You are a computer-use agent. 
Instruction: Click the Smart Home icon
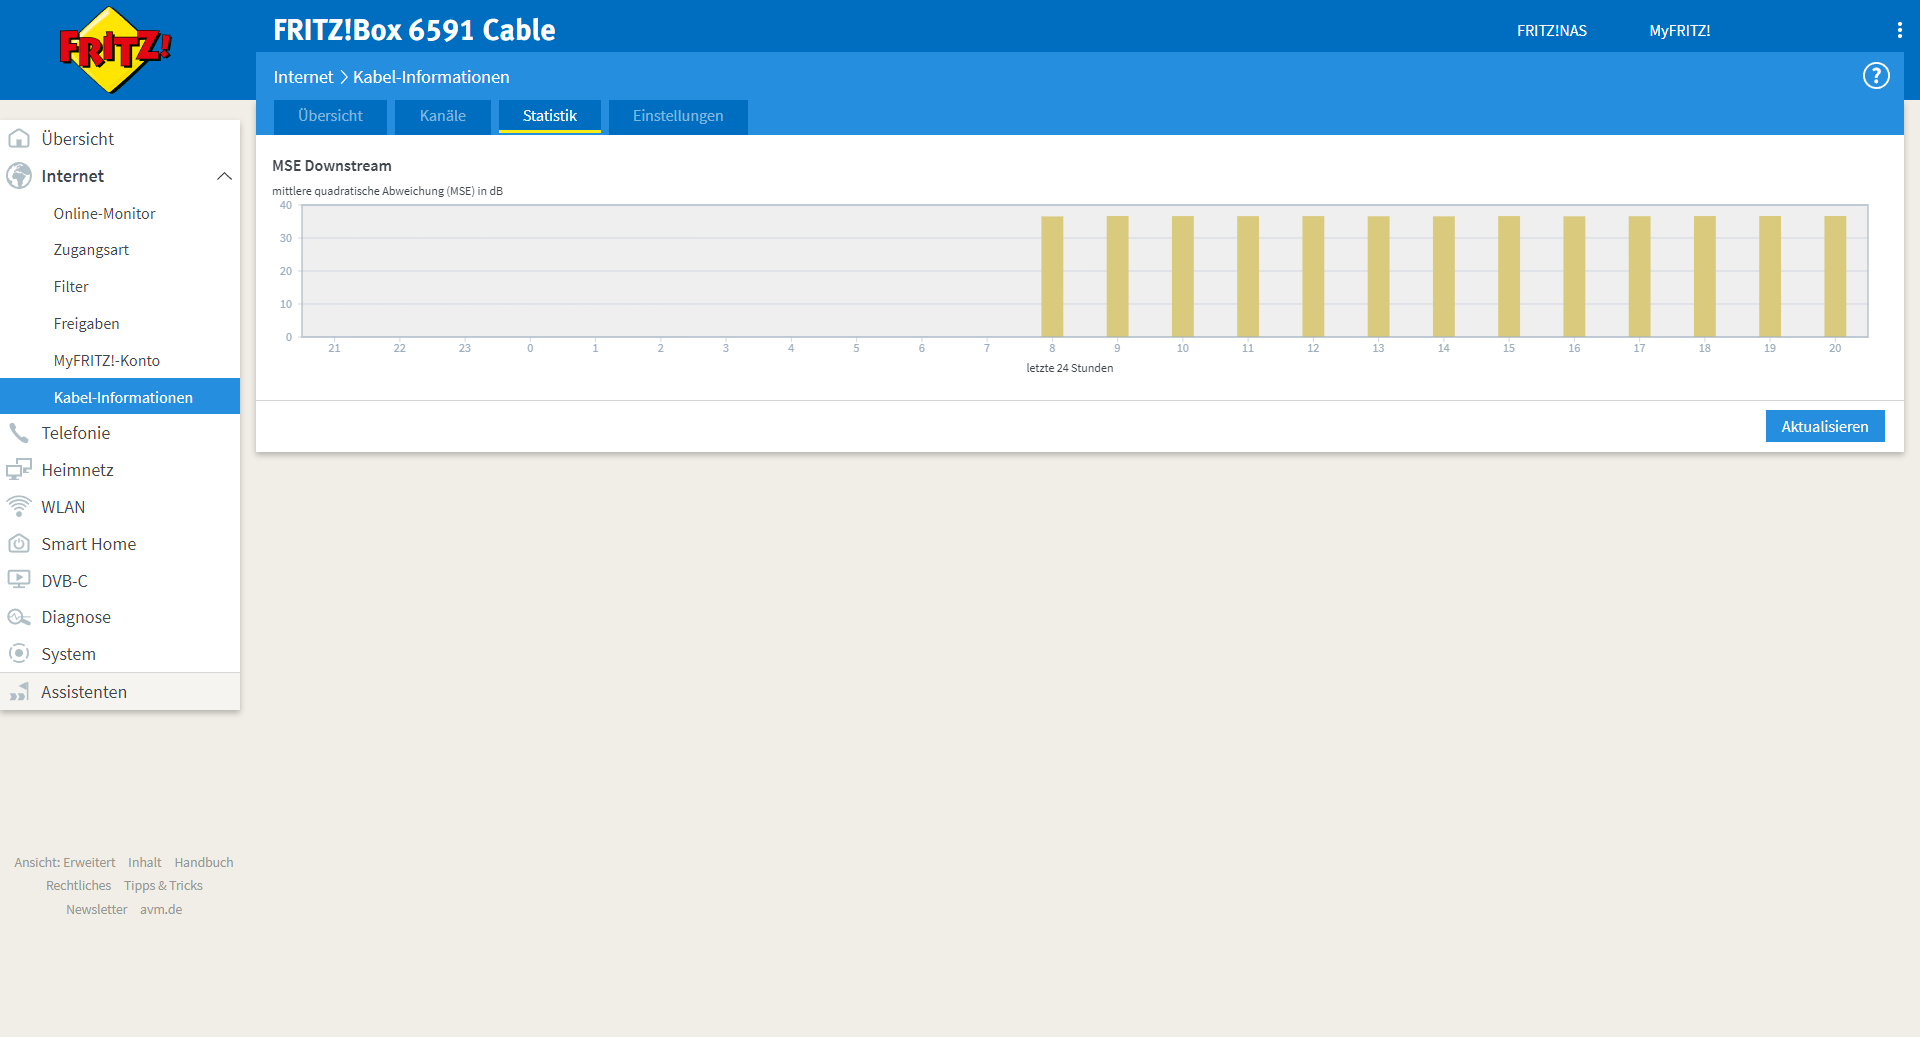[19, 544]
